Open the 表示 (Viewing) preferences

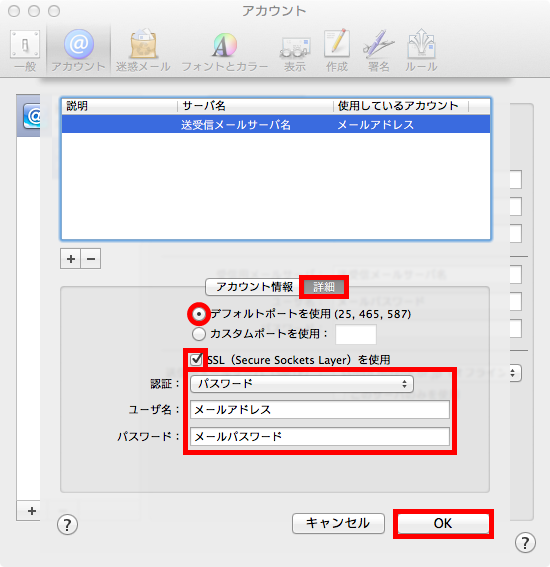point(295,51)
